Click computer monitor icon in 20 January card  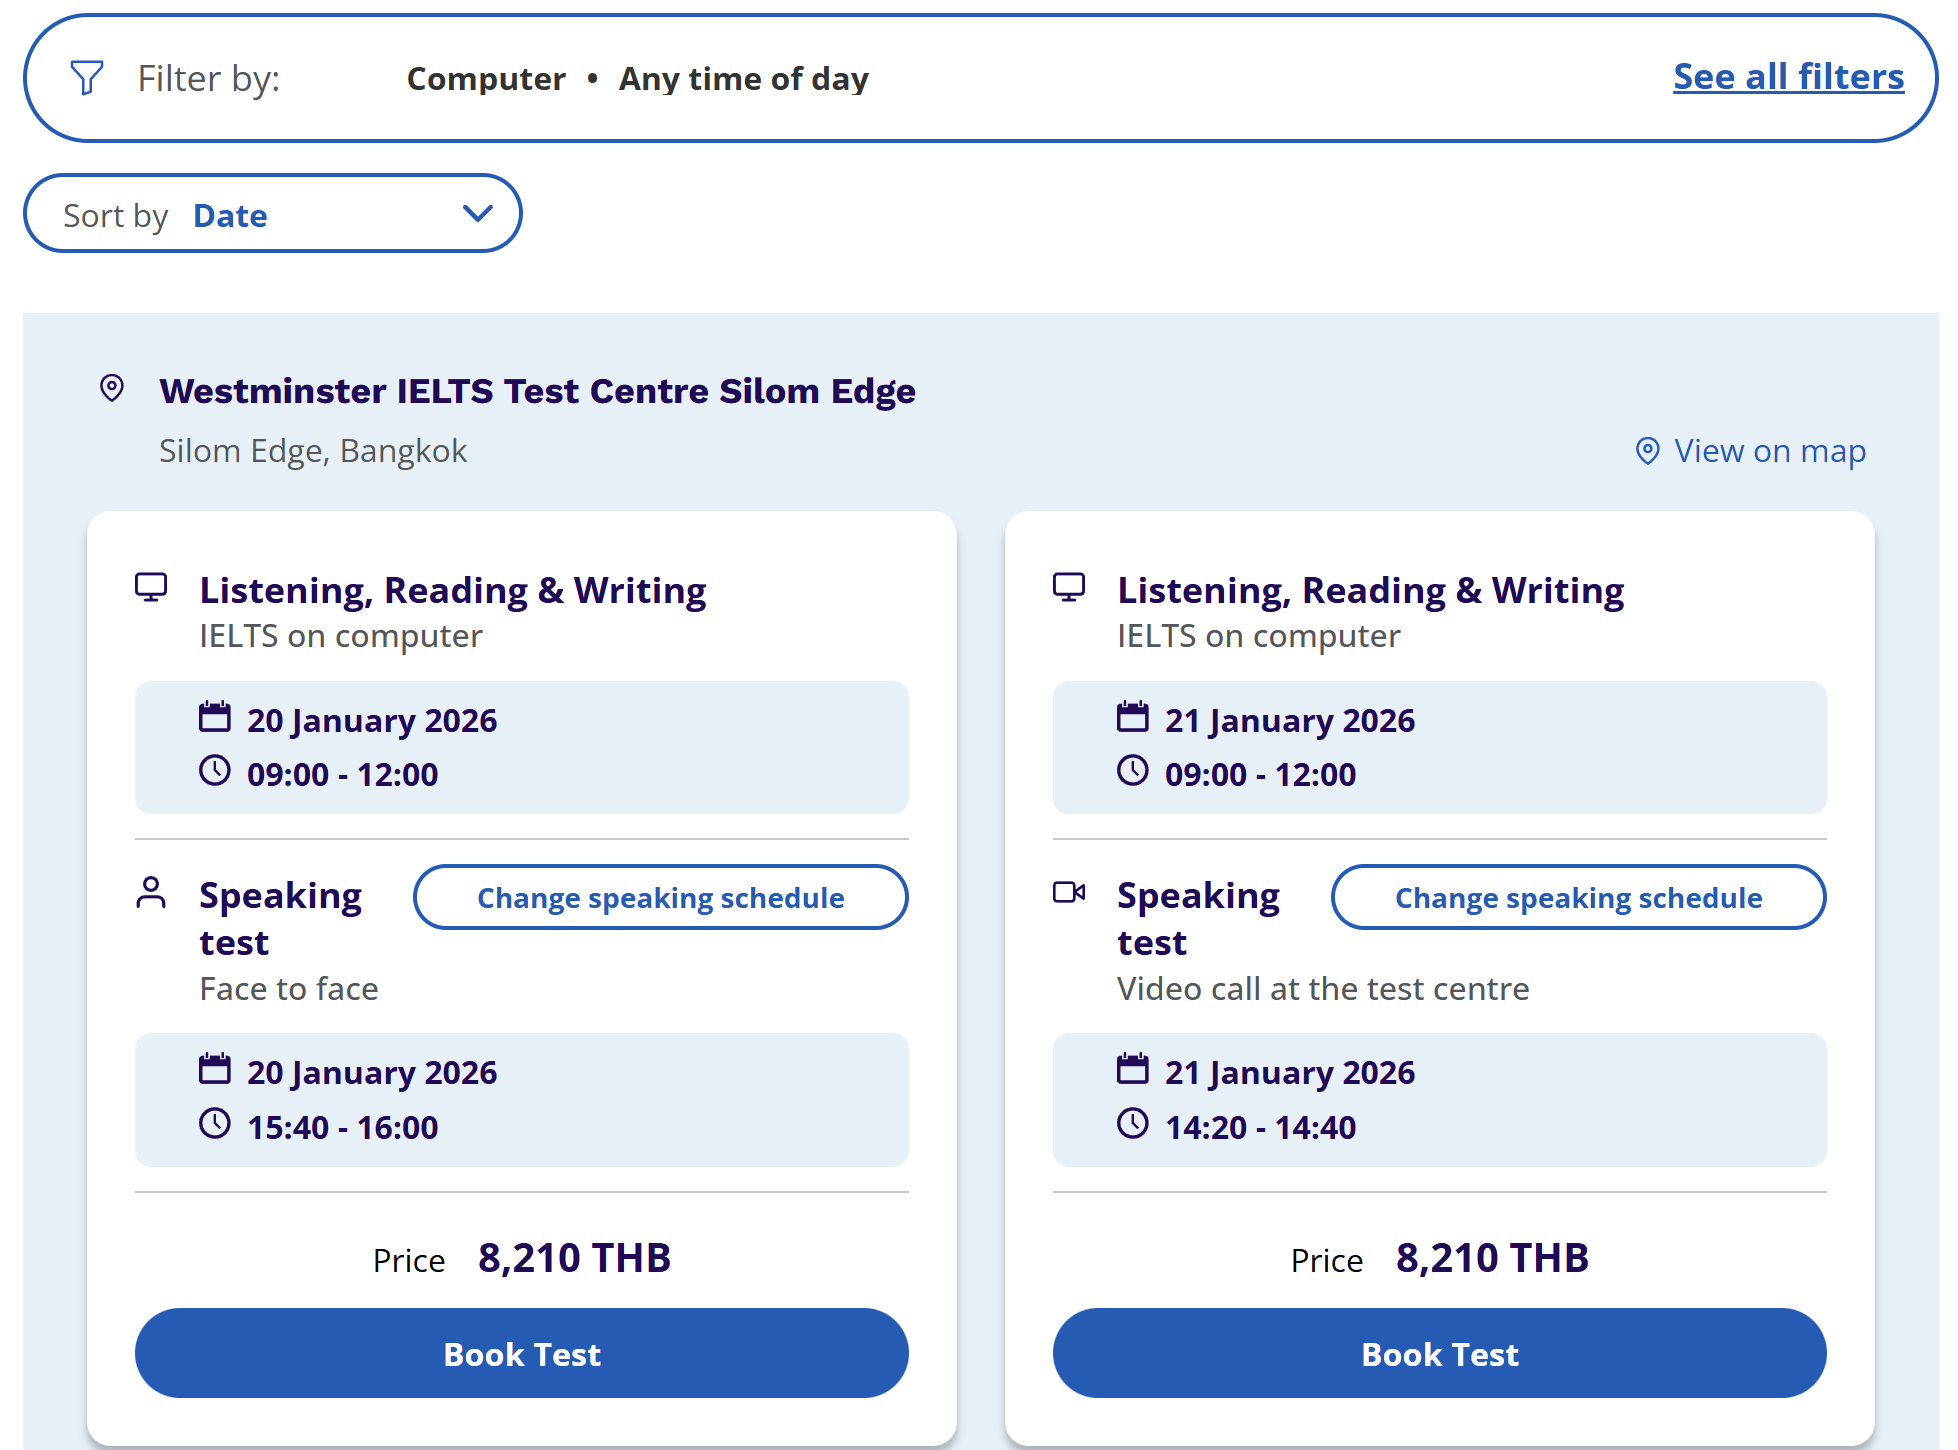151,587
